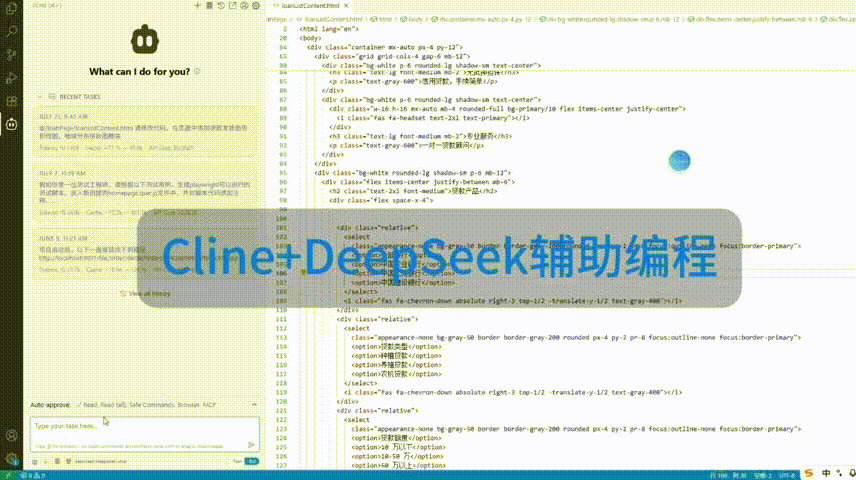Click loanListContent.html in the breadcrumb
The image size is (856, 480).
(329, 19)
